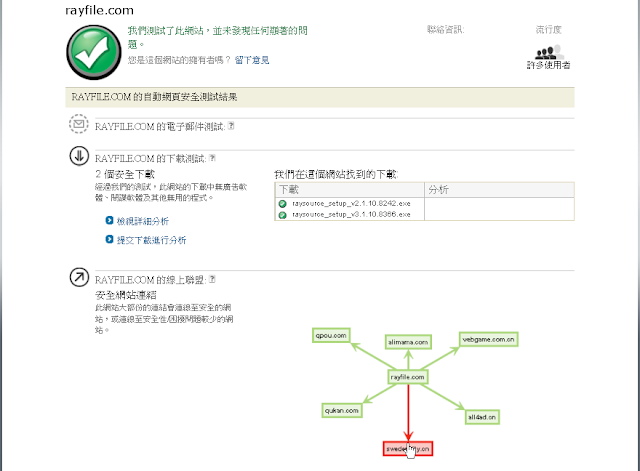The image size is (640, 471).
Task: Open the 留下意見 link
Action: 252,60
